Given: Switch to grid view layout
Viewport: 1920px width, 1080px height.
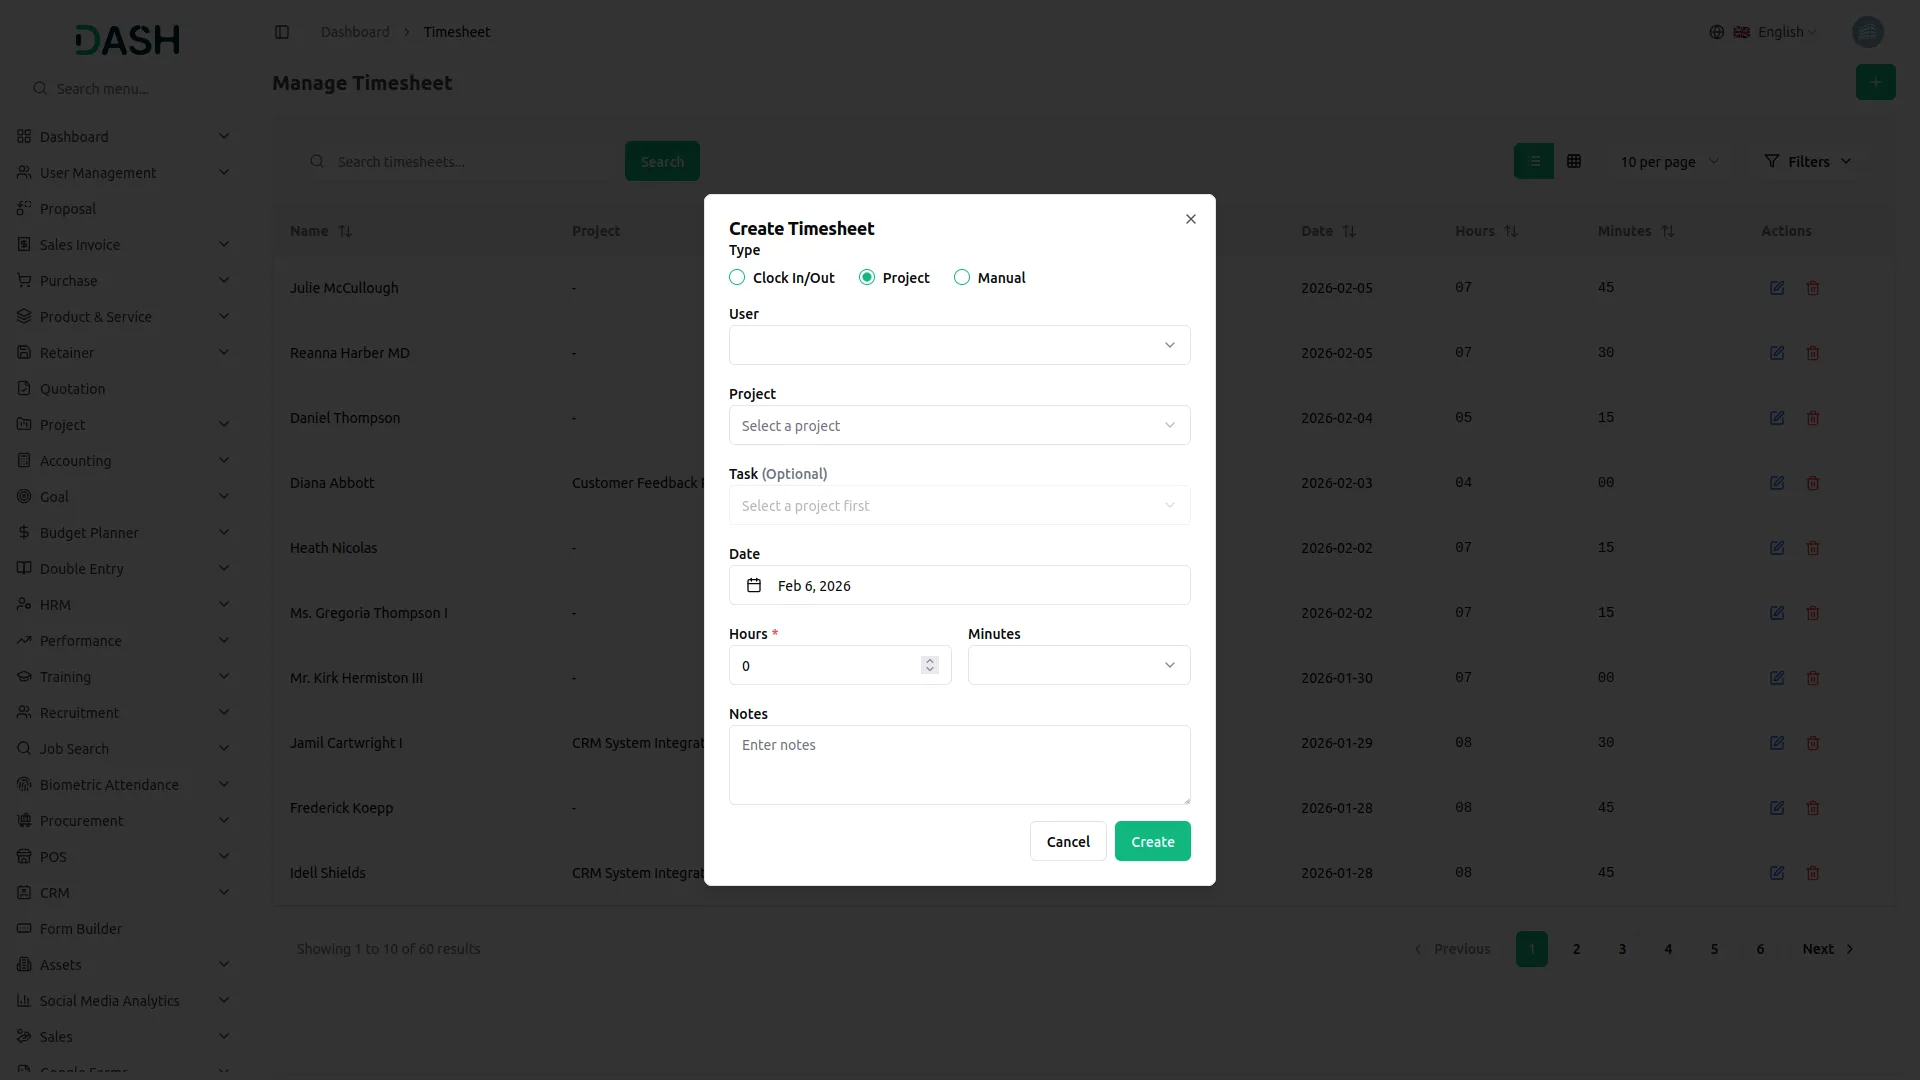Looking at the screenshot, I should pos(1573,161).
